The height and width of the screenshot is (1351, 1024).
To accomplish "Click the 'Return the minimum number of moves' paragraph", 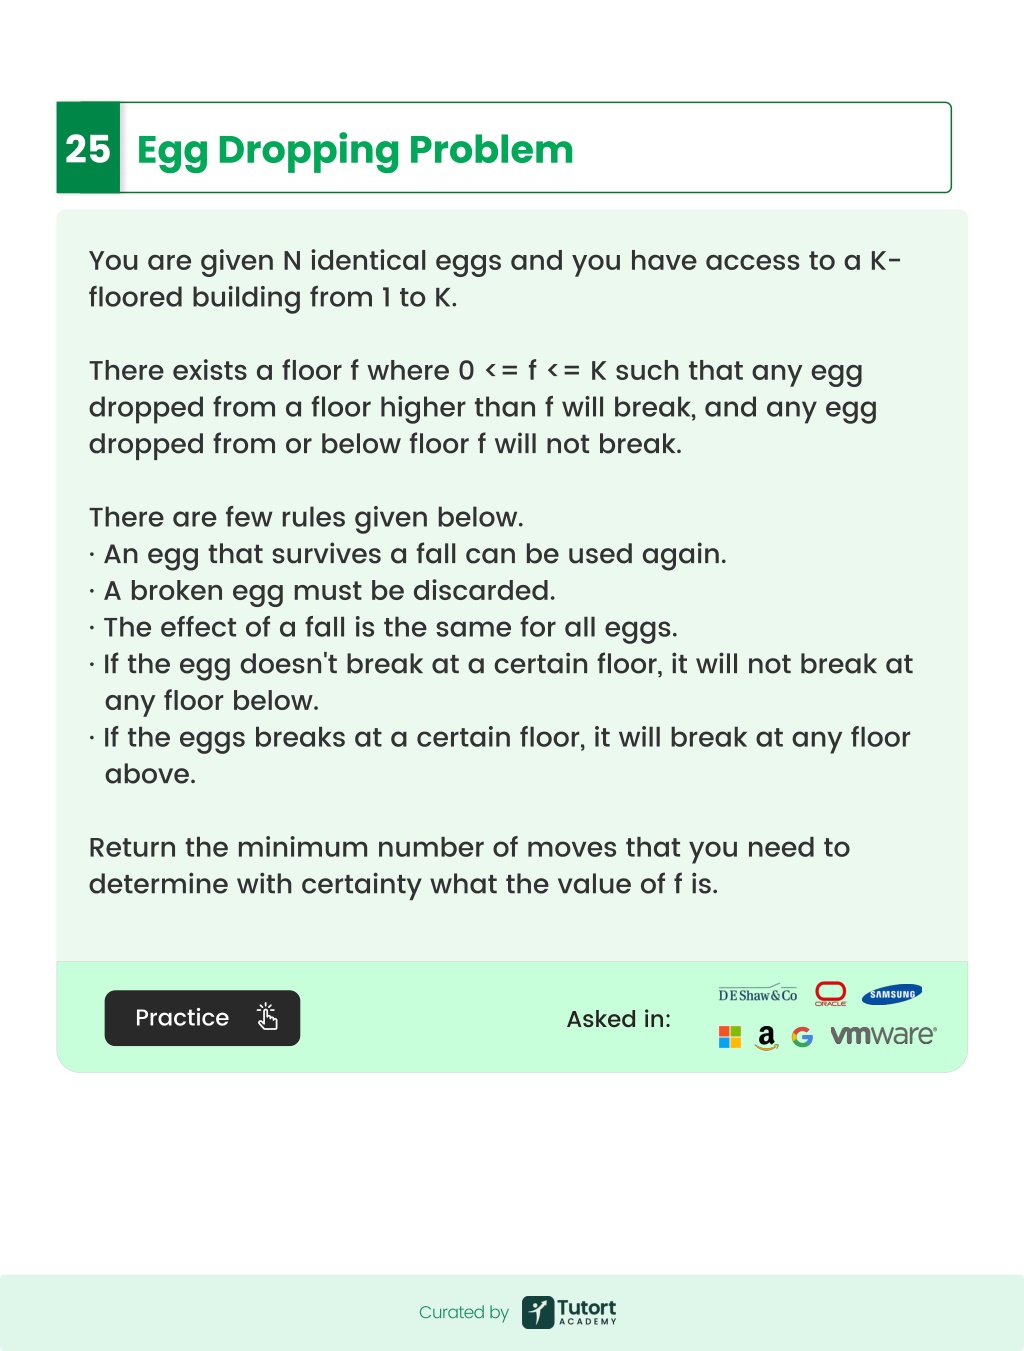I will pos(469,866).
